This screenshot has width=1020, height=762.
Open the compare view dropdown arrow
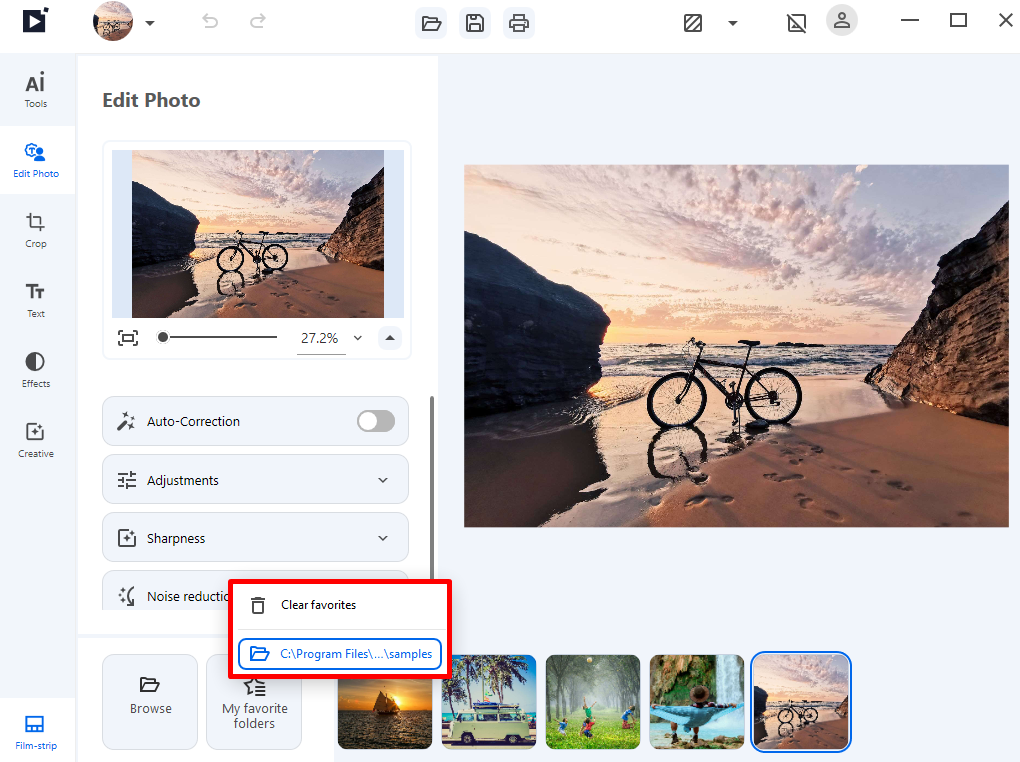tap(732, 23)
